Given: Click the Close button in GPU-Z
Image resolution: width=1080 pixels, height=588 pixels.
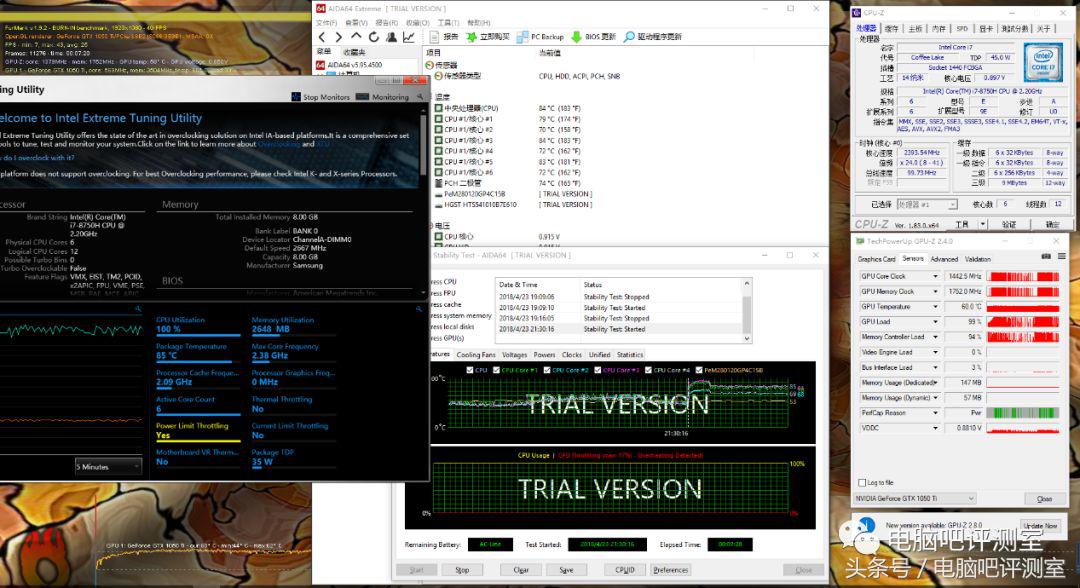Looking at the screenshot, I should pyautogui.click(x=1044, y=498).
